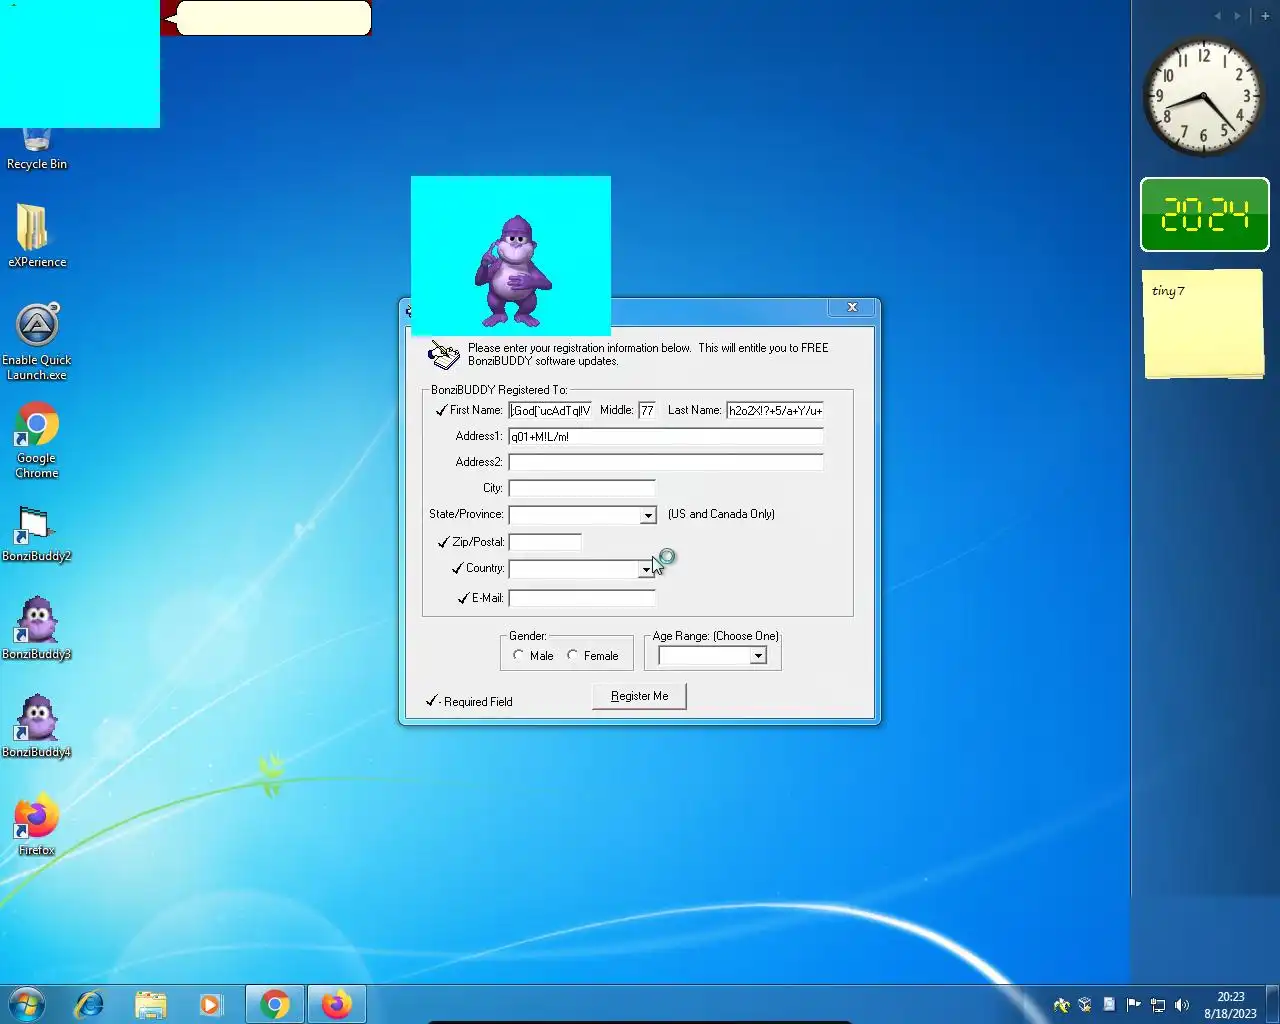Click the "Required Field" legend text
1280x1024 pixels.
[478, 702]
